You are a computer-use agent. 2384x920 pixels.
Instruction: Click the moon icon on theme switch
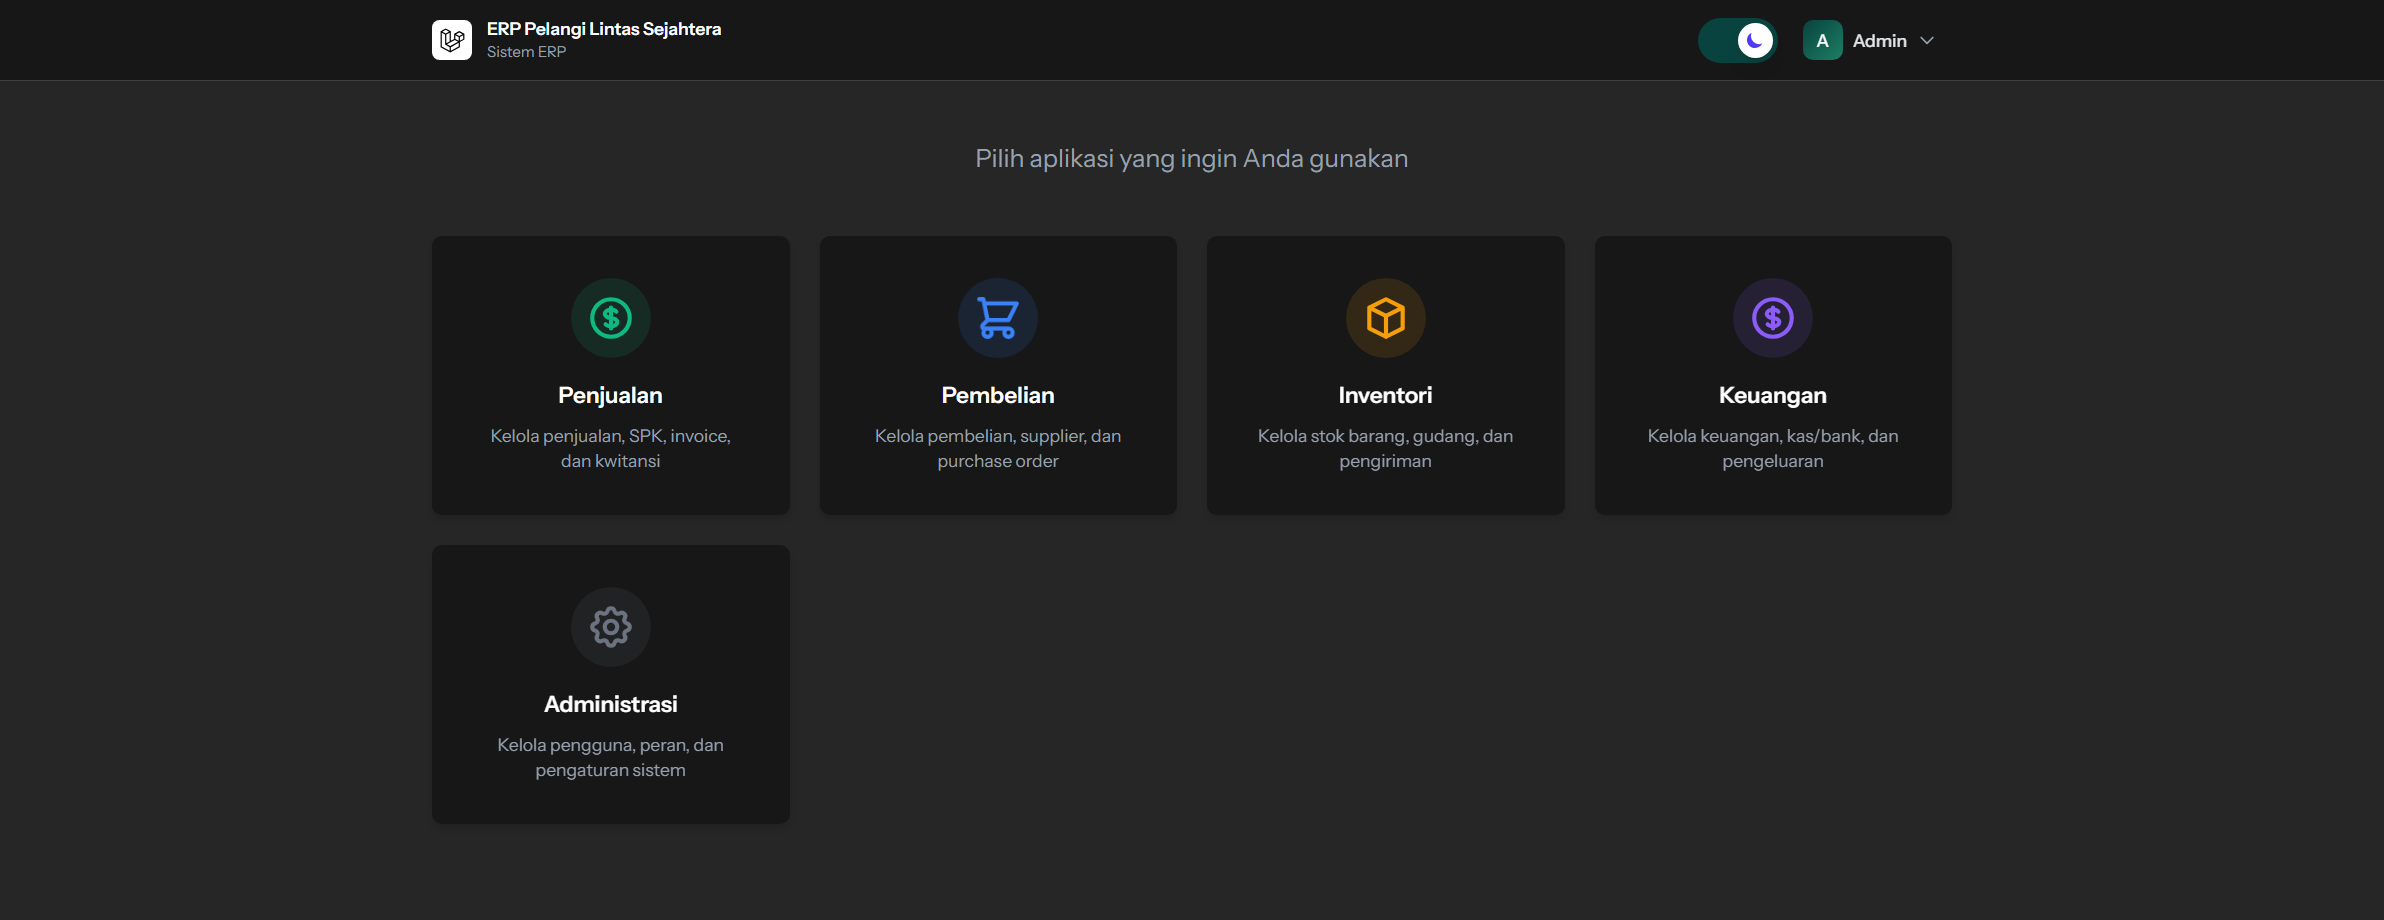click(x=1755, y=41)
